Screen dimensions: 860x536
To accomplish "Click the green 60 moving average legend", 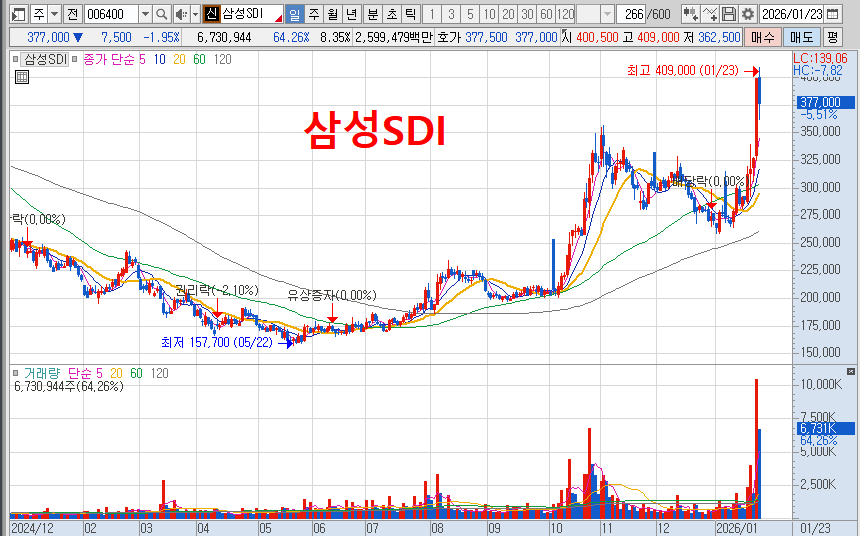I will [199, 59].
